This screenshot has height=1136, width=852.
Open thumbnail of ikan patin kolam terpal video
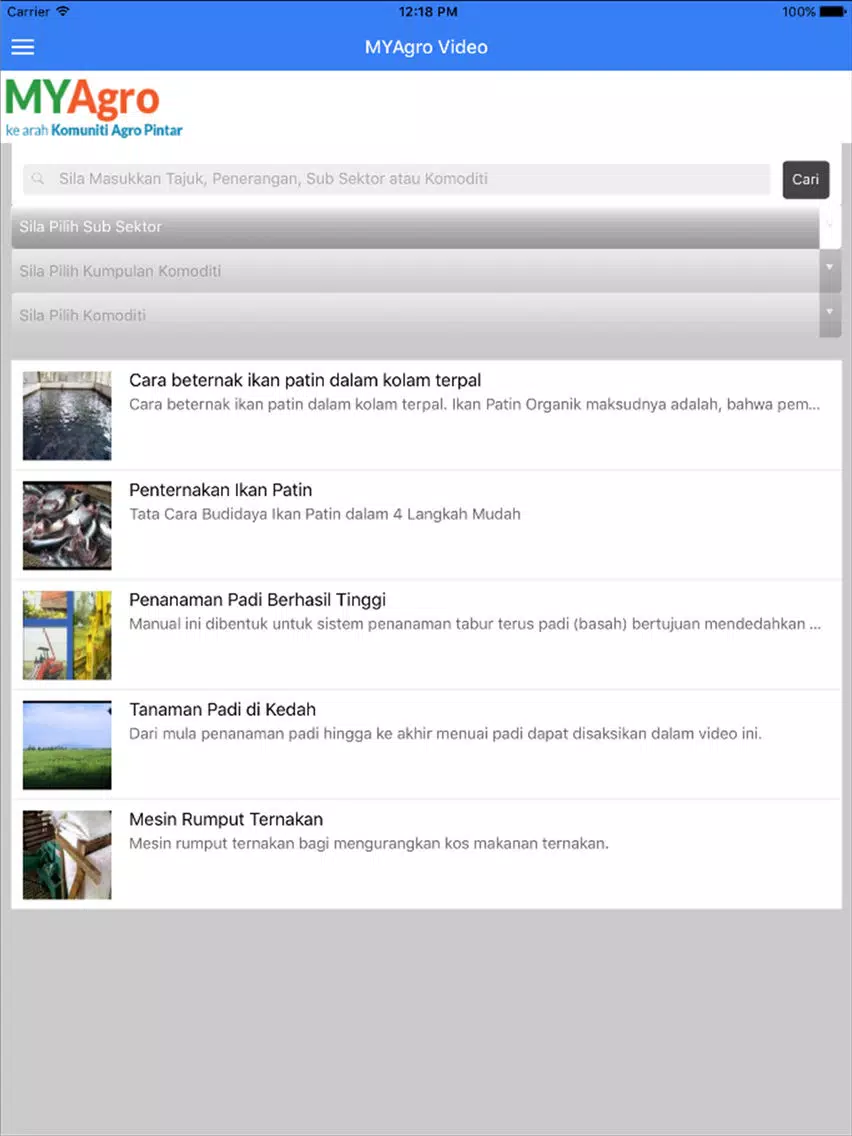coord(67,416)
